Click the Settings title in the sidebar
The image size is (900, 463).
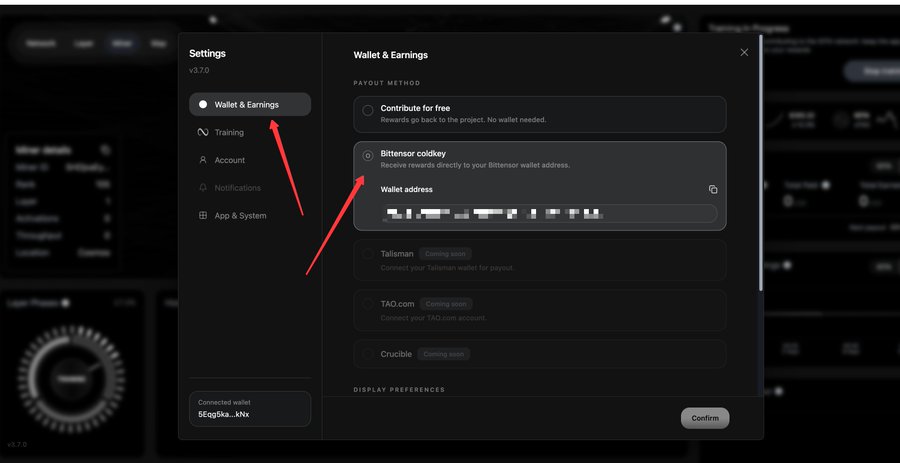click(207, 53)
